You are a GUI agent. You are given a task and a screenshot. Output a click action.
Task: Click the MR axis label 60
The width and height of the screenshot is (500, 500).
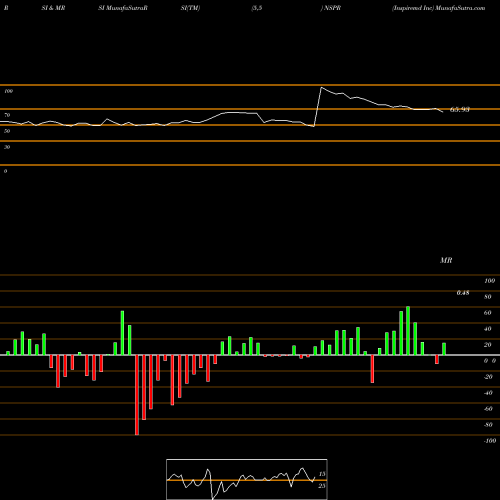coord(488,313)
